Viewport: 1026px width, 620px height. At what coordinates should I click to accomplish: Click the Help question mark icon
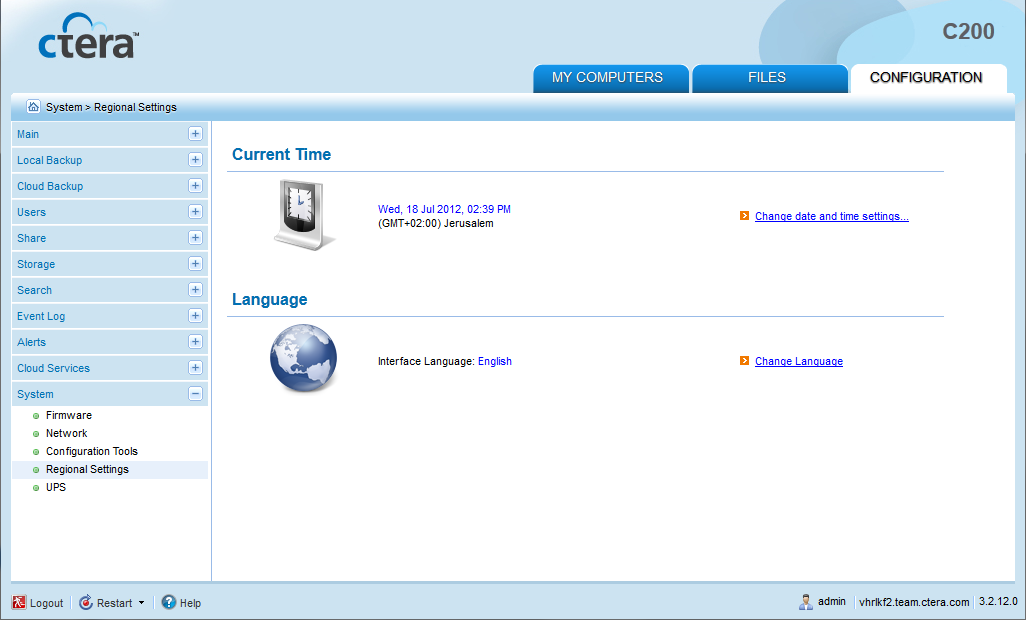169,602
